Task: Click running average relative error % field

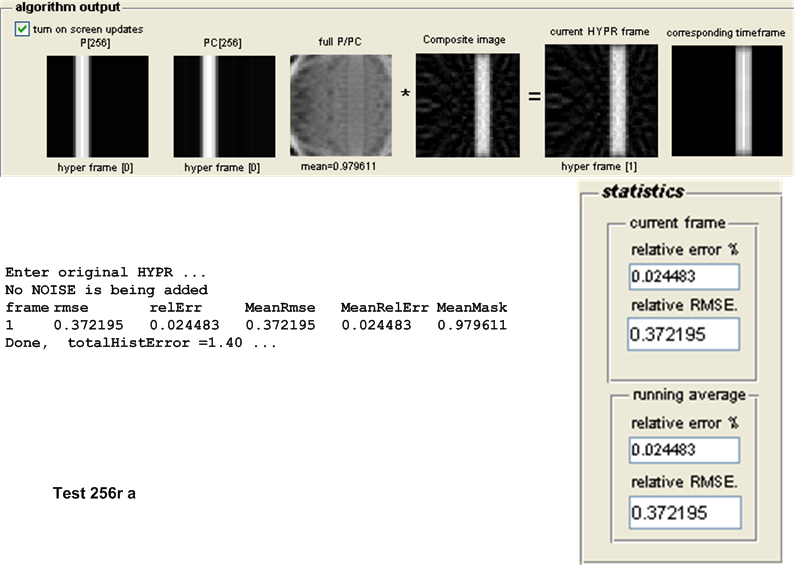Action: pos(684,450)
